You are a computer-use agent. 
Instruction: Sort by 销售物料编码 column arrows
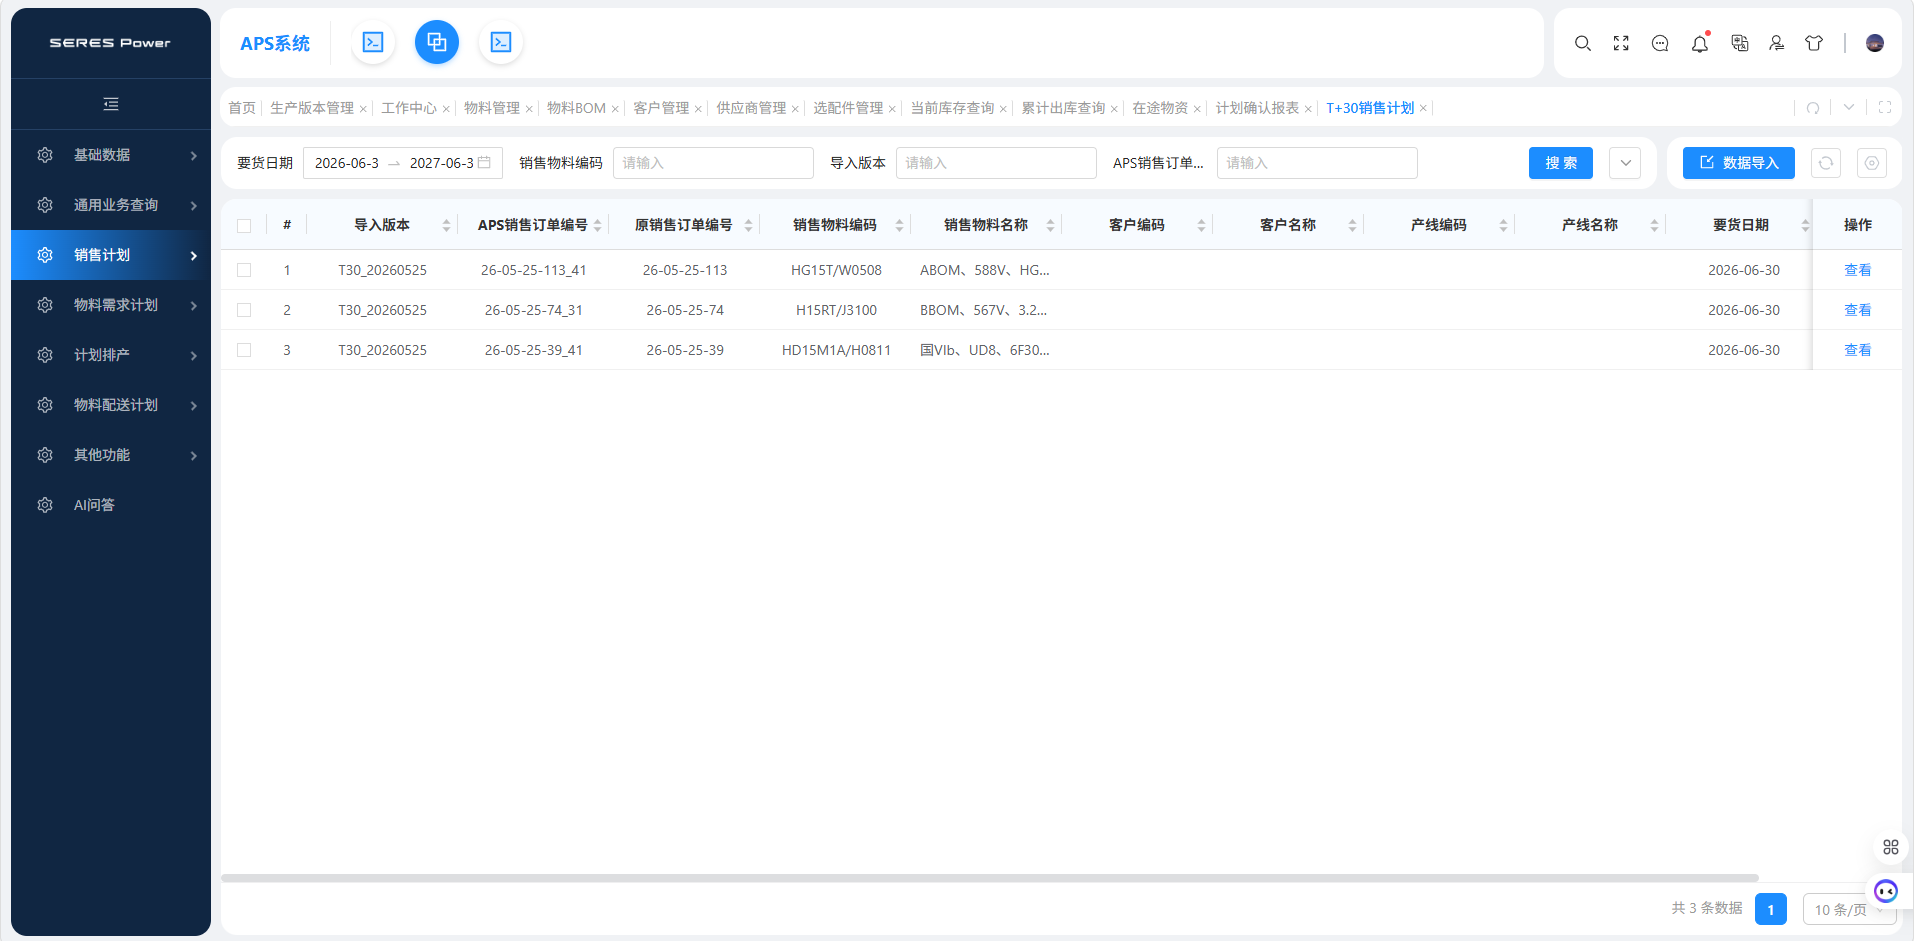coord(899,225)
